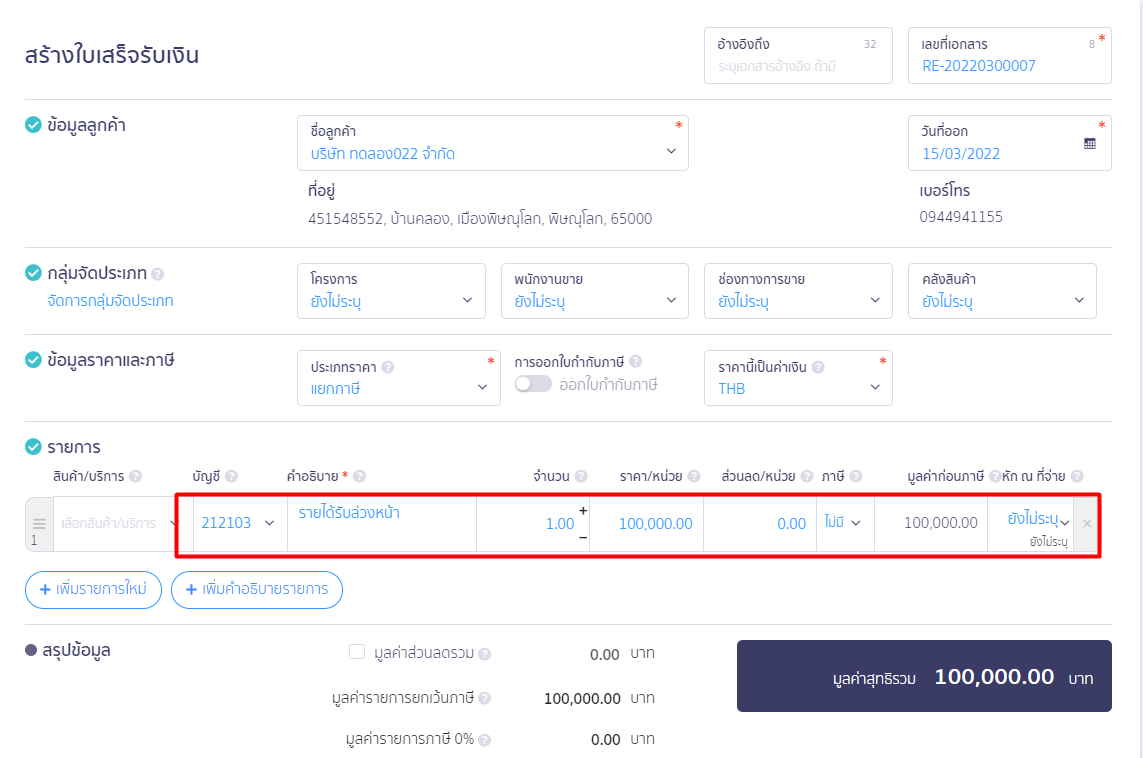Click help icon beside มูลค่าส่วนลดรวม
This screenshot has width=1143, height=758.
[485, 655]
